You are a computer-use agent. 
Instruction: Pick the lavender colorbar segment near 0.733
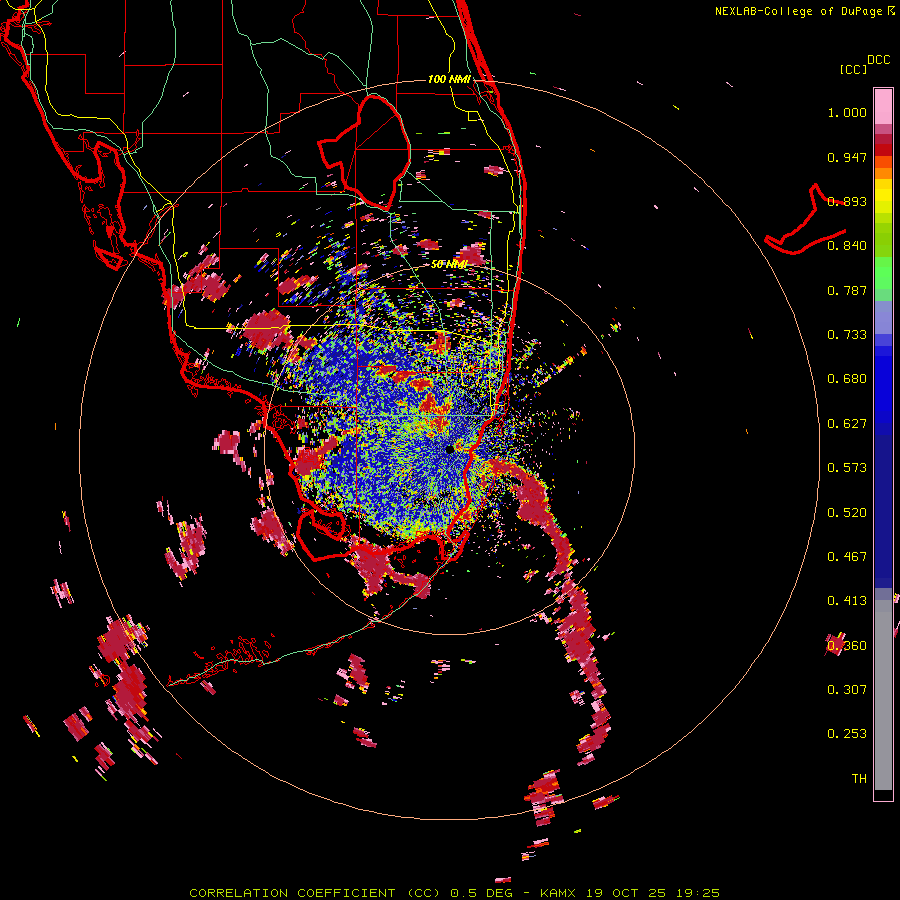tap(883, 317)
